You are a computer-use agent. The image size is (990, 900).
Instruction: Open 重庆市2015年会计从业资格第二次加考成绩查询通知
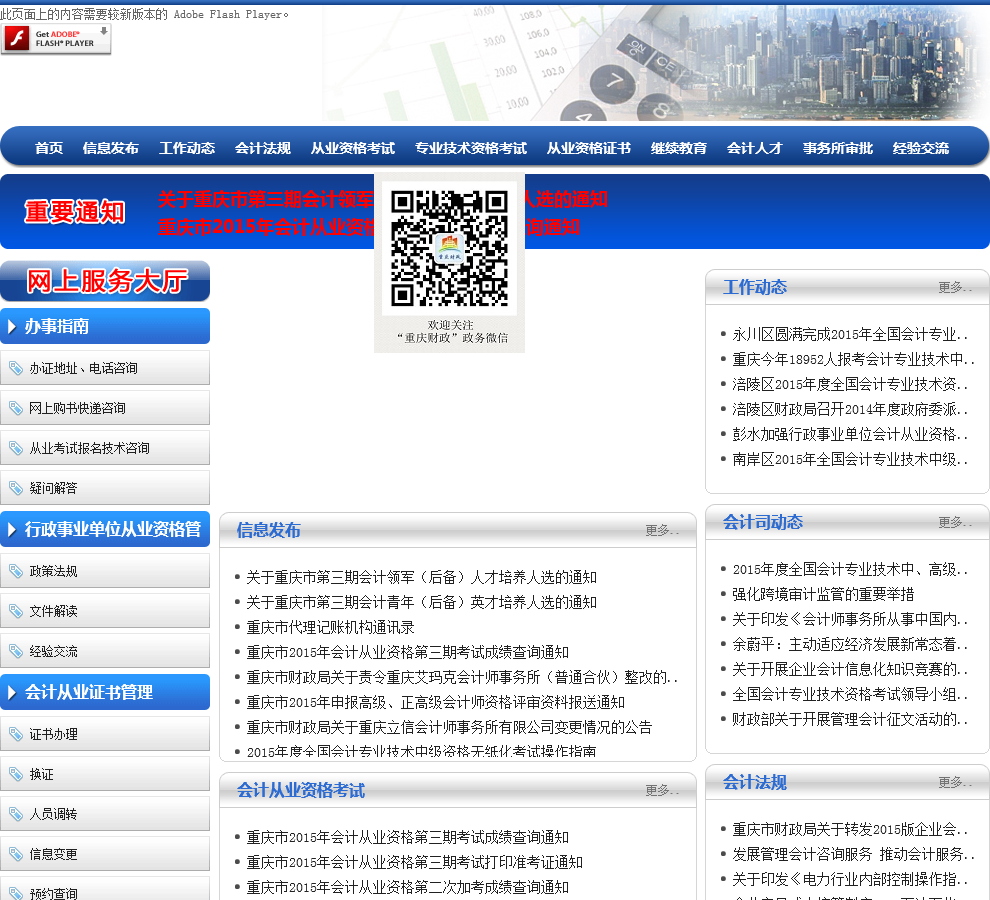(407, 887)
